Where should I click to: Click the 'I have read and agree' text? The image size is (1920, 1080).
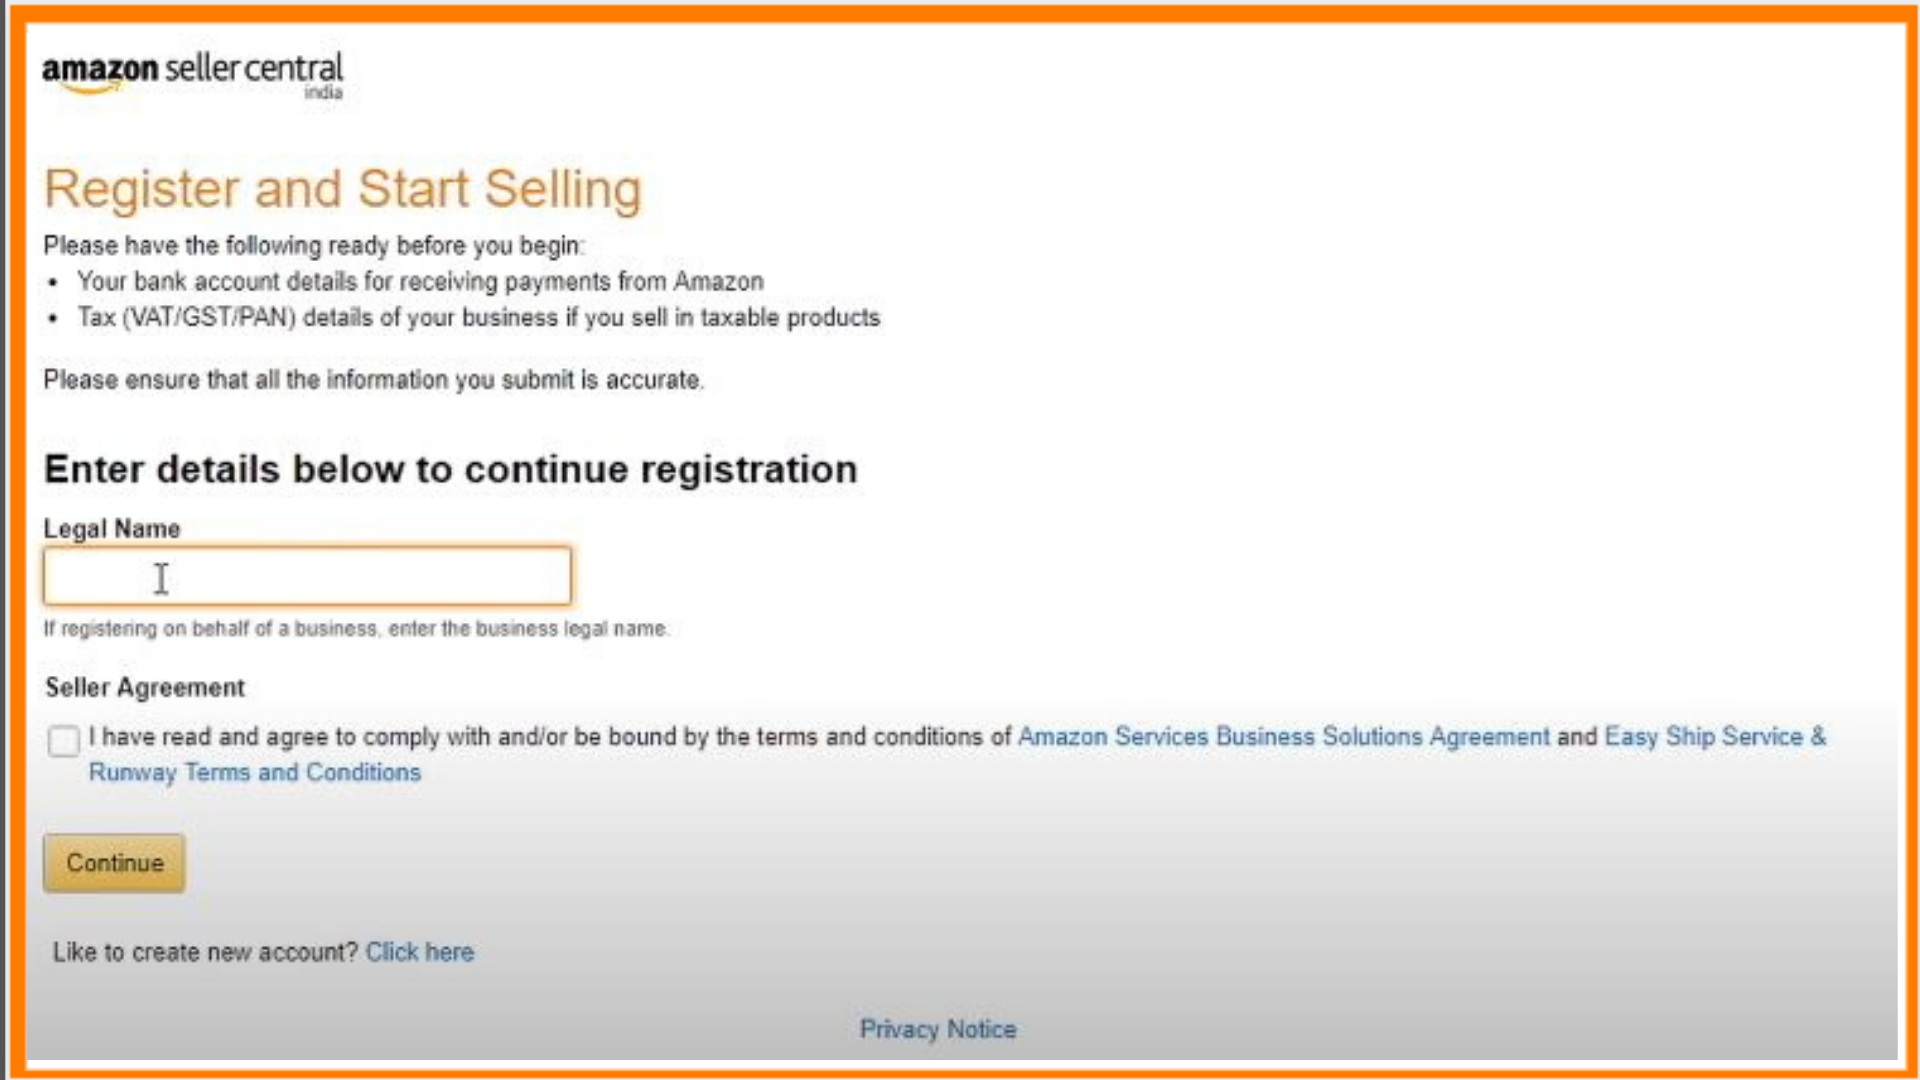point(550,737)
